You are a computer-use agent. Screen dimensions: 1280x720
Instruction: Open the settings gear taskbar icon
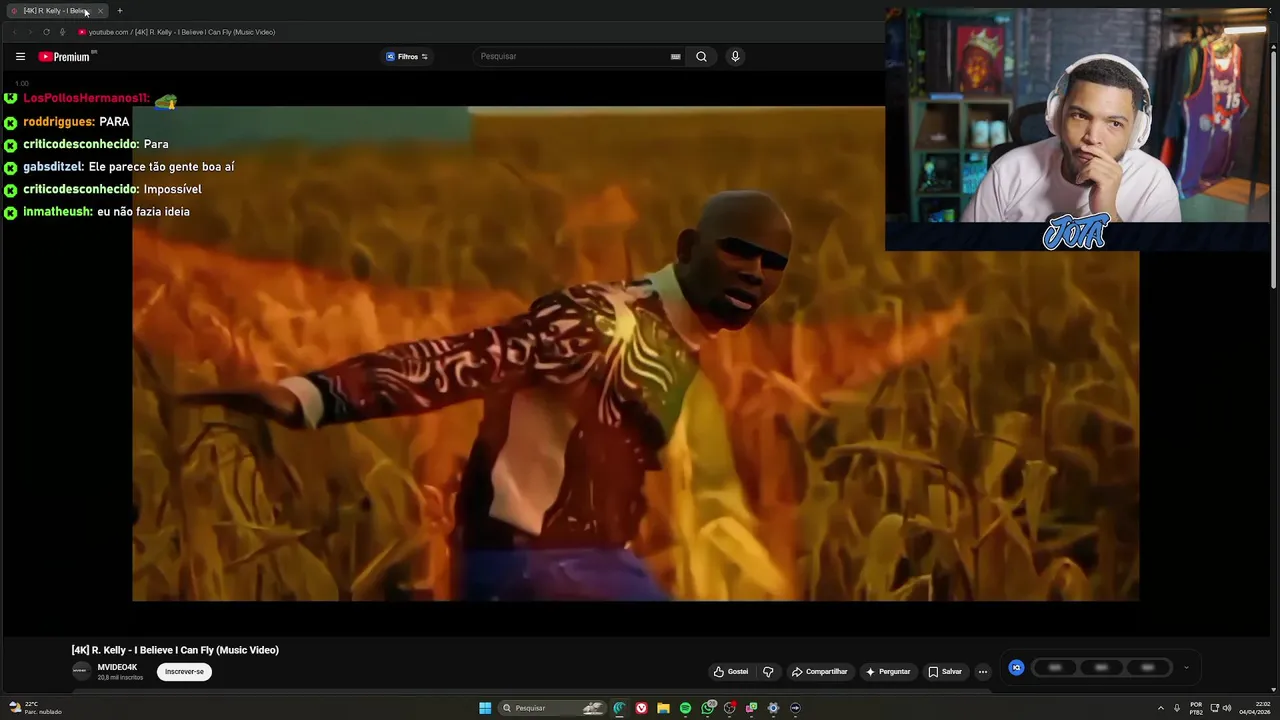tap(773, 708)
